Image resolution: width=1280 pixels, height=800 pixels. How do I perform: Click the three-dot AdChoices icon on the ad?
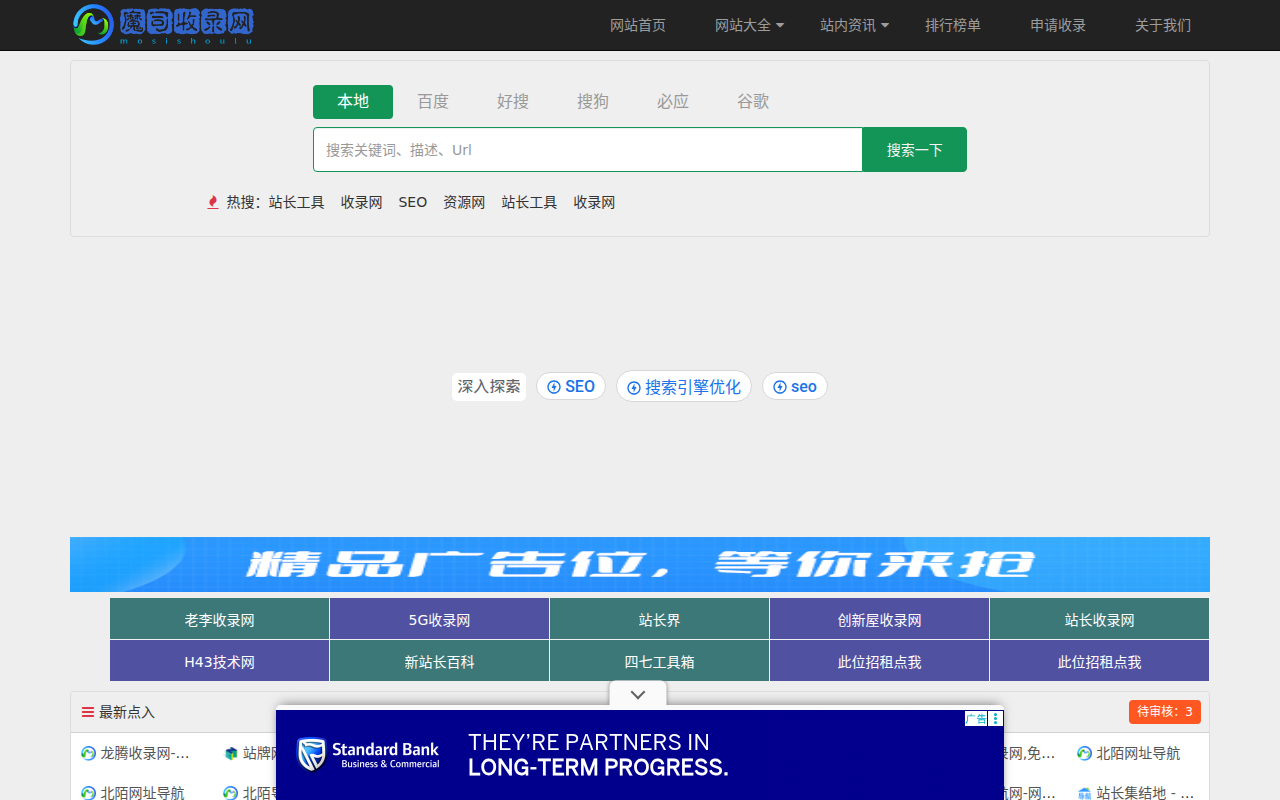(x=995, y=718)
